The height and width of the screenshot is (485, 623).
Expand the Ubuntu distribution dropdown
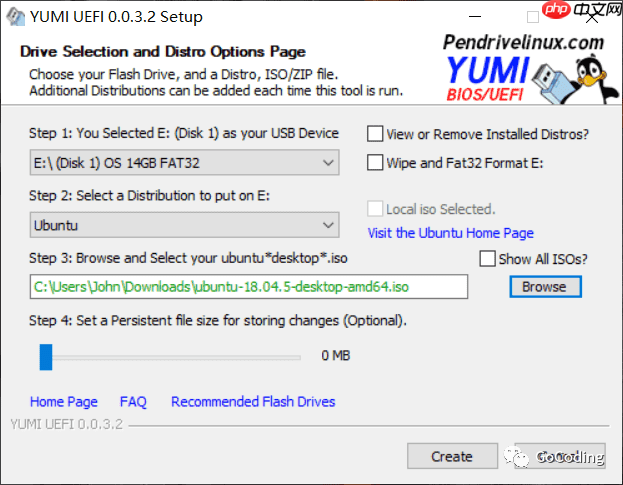(x=184, y=225)
